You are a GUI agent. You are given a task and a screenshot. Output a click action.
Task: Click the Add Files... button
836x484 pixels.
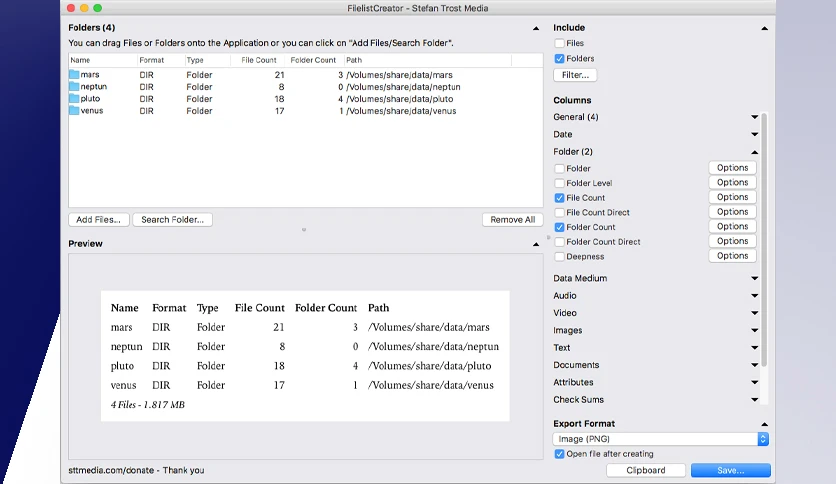tap(99, 220)
